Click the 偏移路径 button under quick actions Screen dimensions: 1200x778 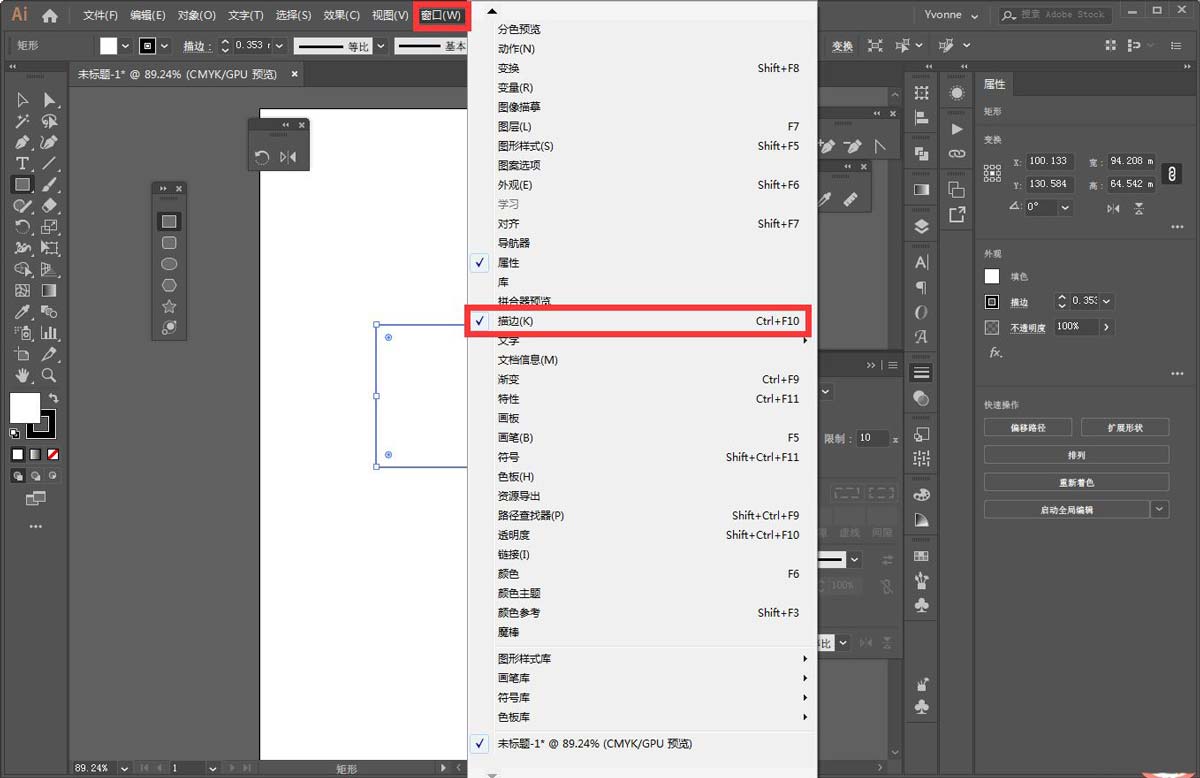1027,427
